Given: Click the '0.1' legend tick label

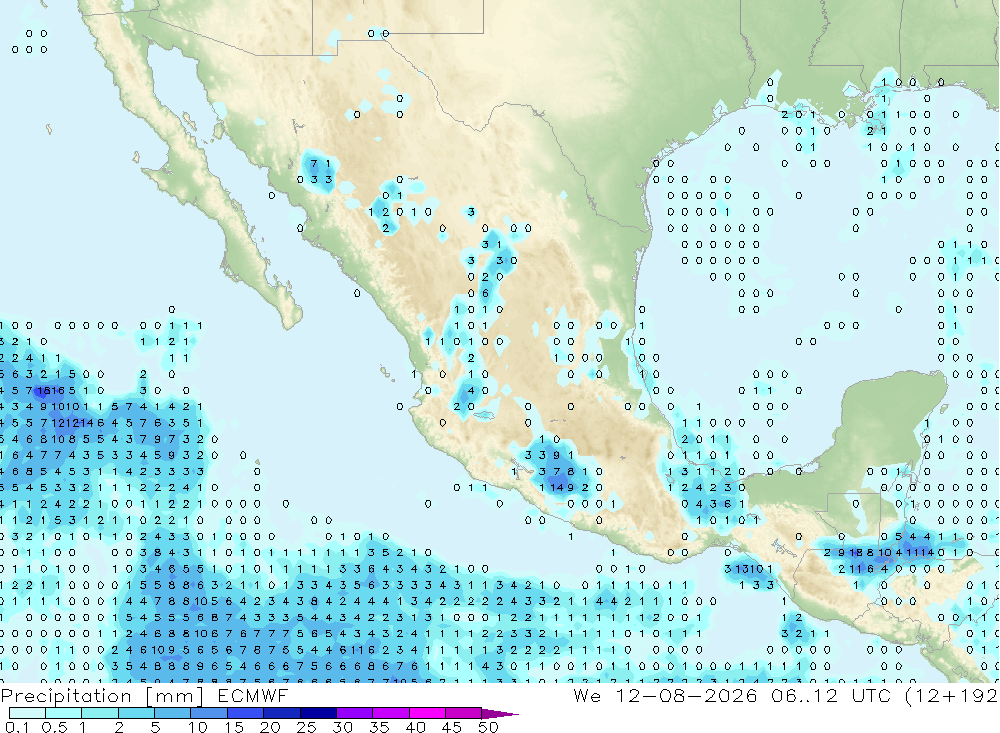Looking at the screenshot, I should coord(17,727).
